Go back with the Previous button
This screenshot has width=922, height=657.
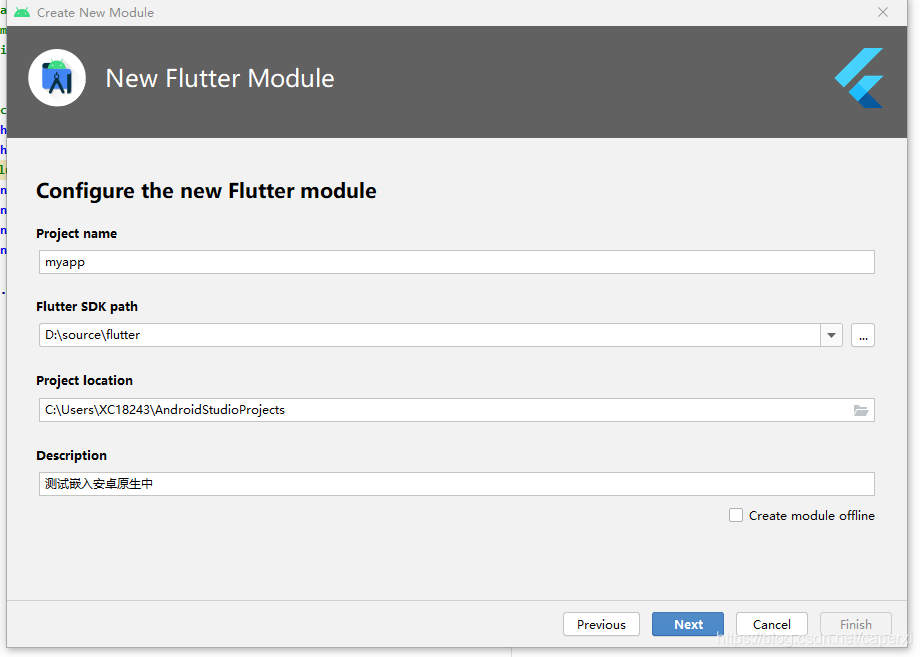601,624
